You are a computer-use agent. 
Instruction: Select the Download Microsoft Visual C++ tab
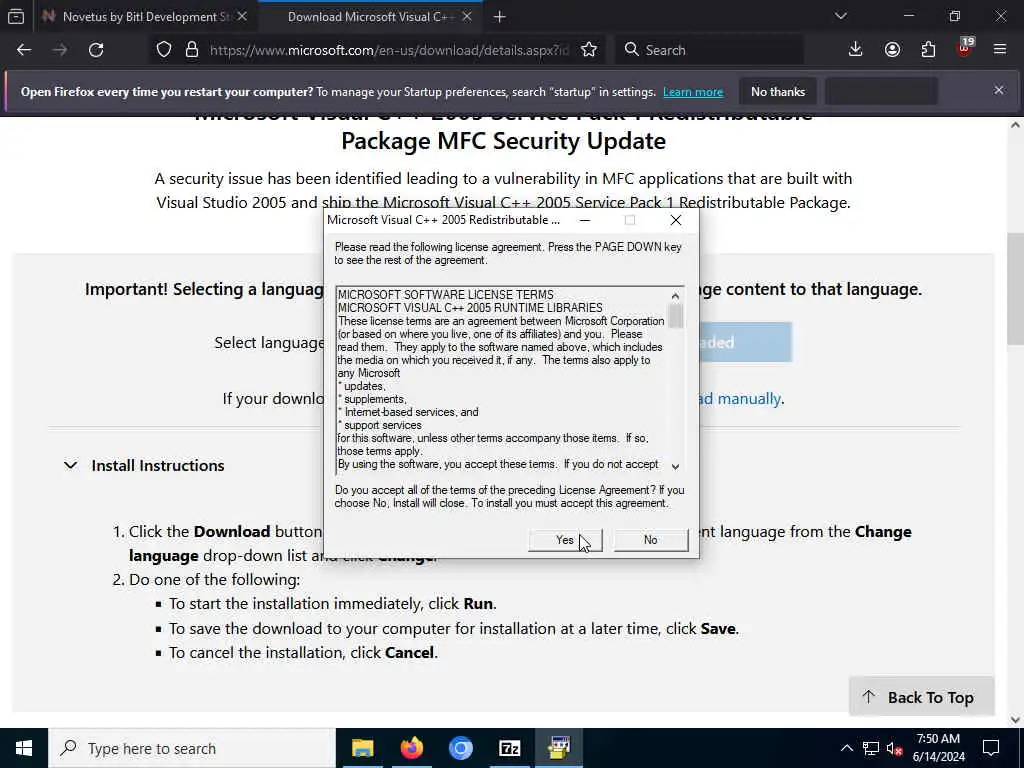click(370, 17)
